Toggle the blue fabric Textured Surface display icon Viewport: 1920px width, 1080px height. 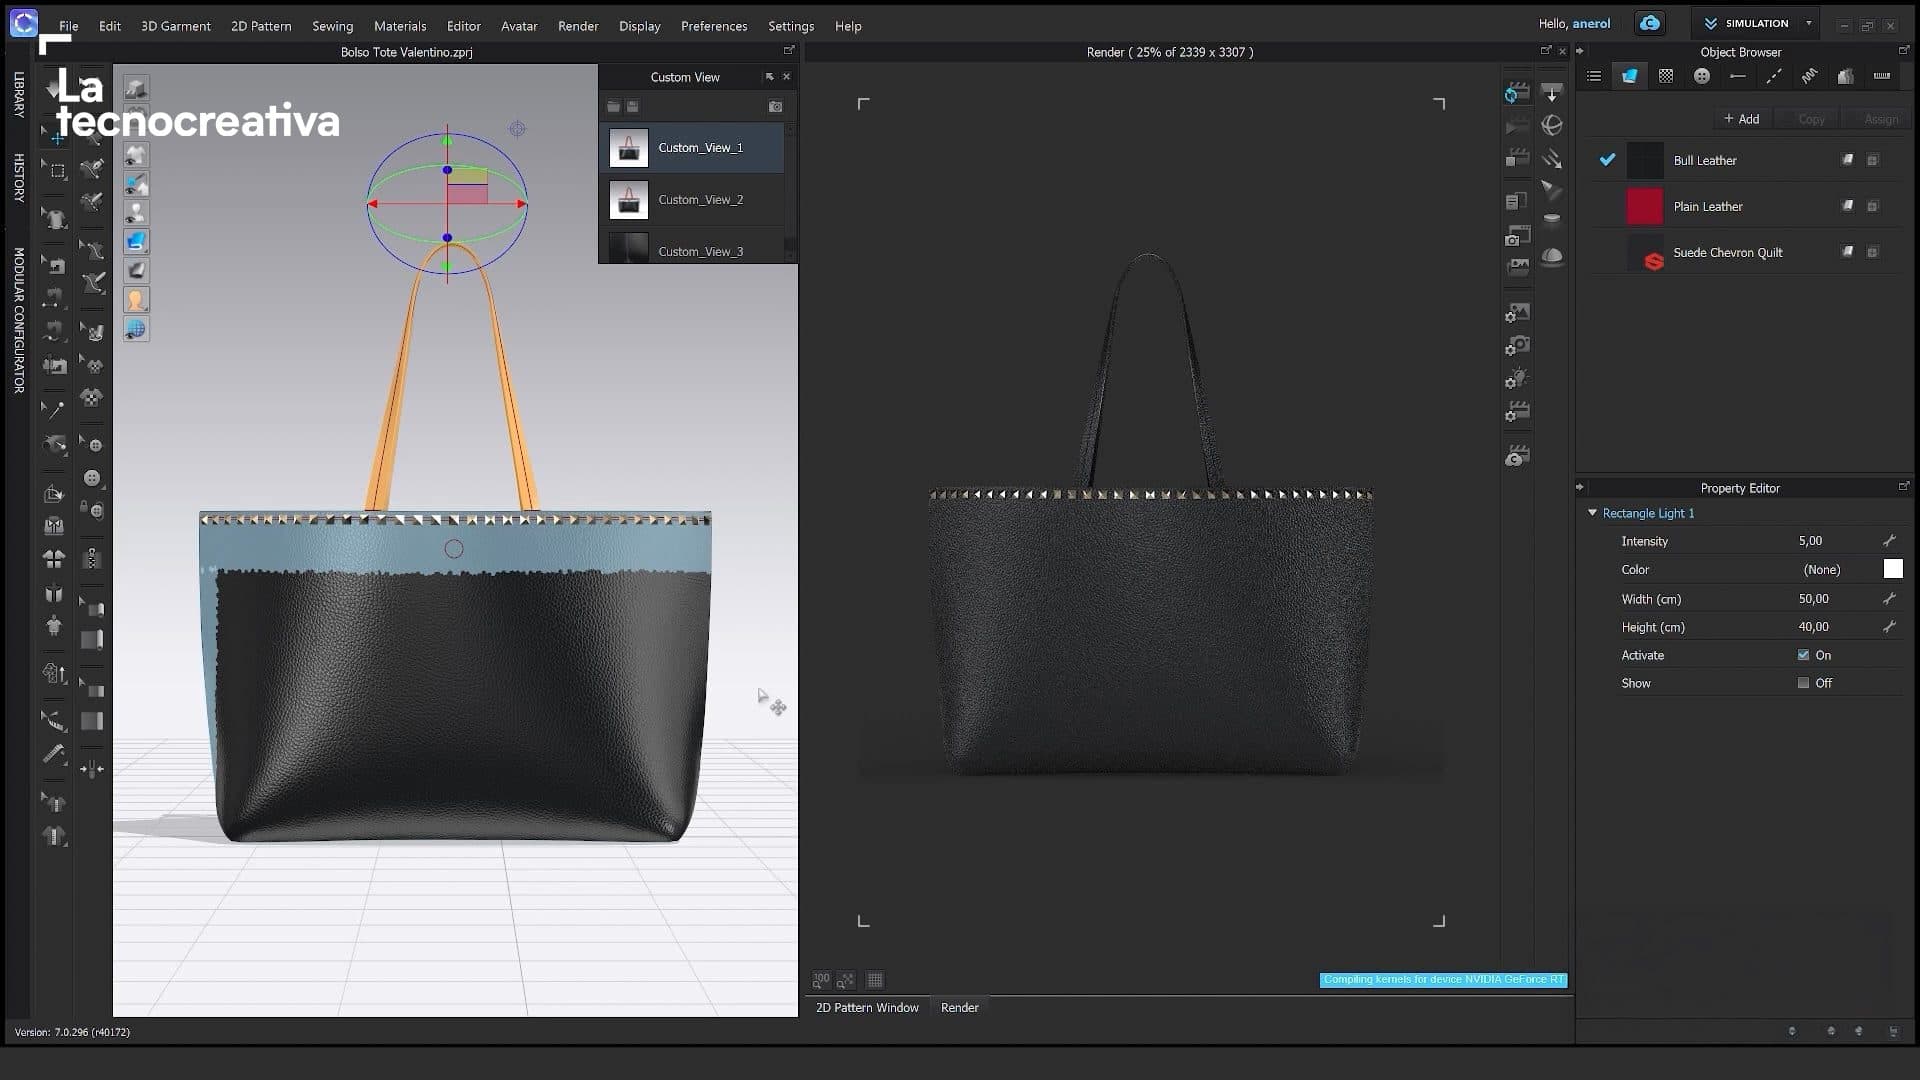pos(136,241)
